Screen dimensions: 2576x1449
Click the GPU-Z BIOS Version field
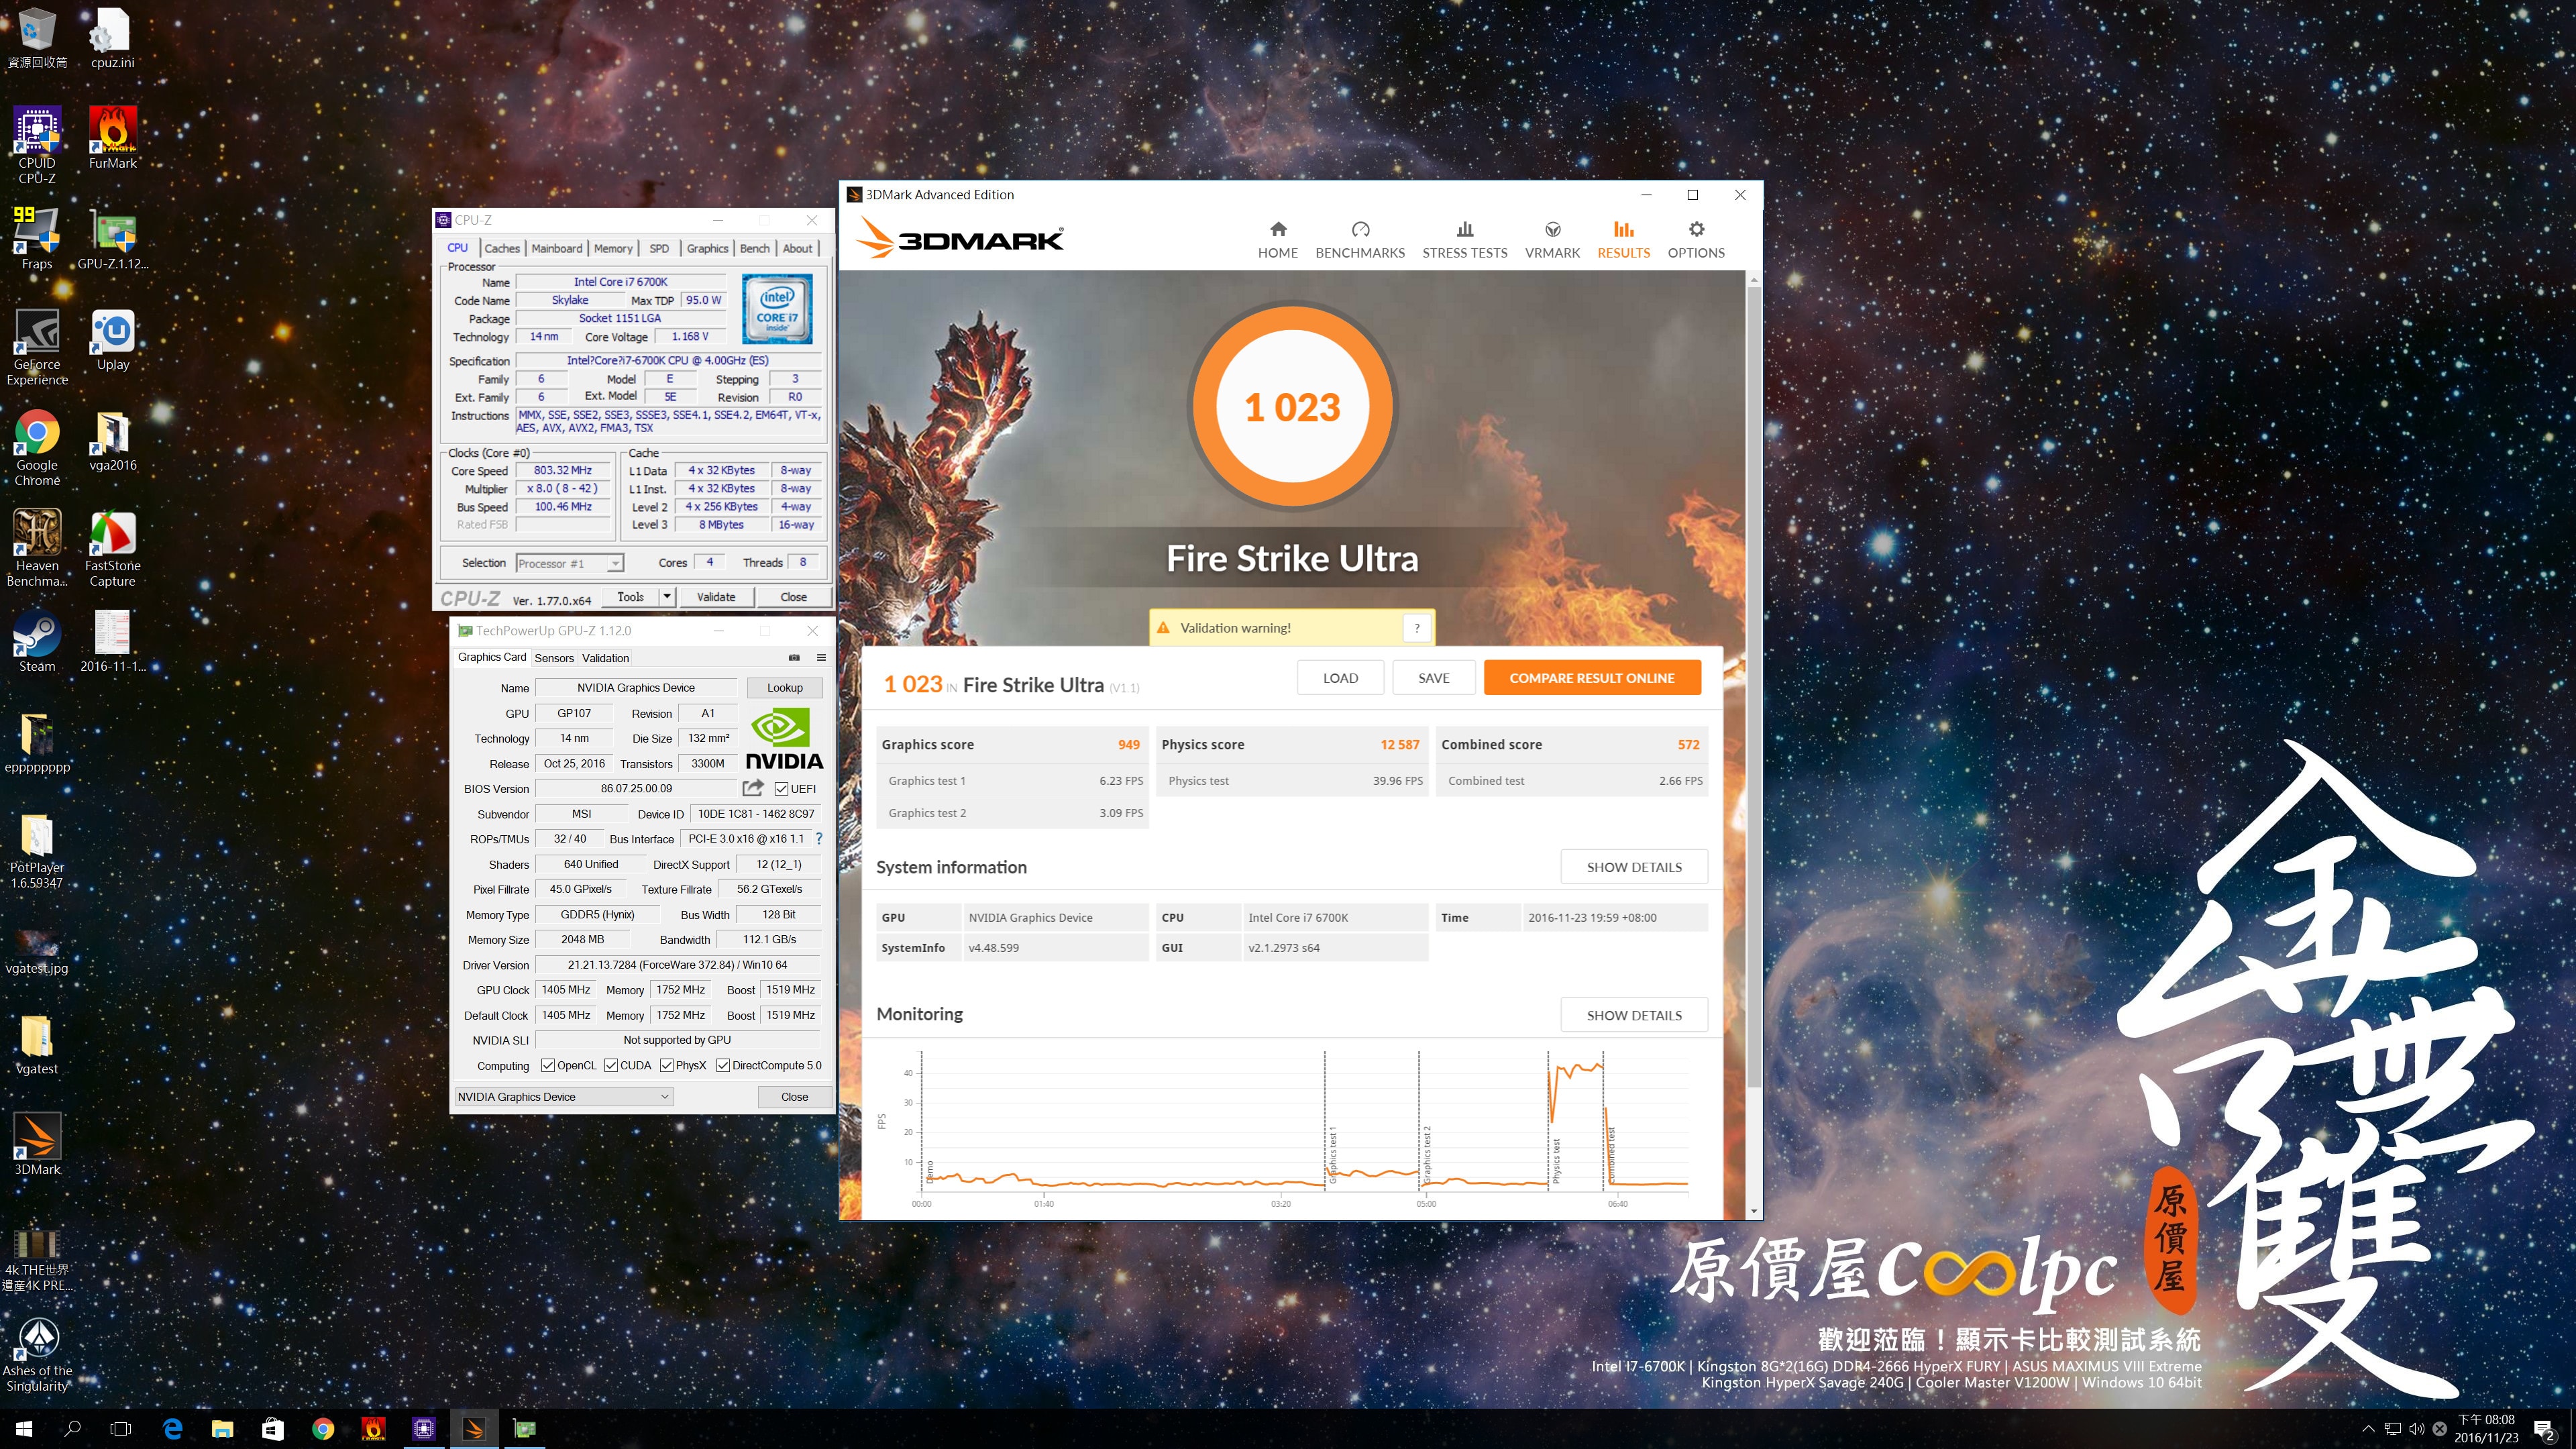(x=637, y=788)
